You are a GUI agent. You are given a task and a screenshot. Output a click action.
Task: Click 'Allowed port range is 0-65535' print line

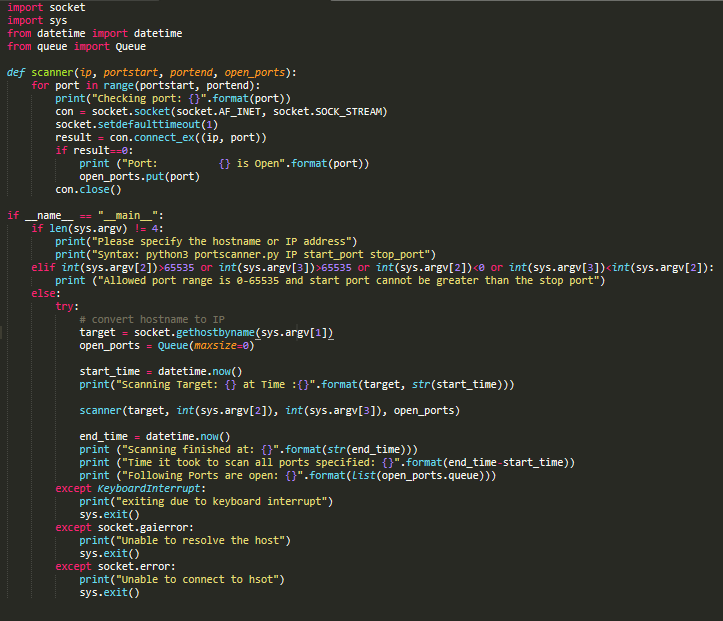click(330, 280)
